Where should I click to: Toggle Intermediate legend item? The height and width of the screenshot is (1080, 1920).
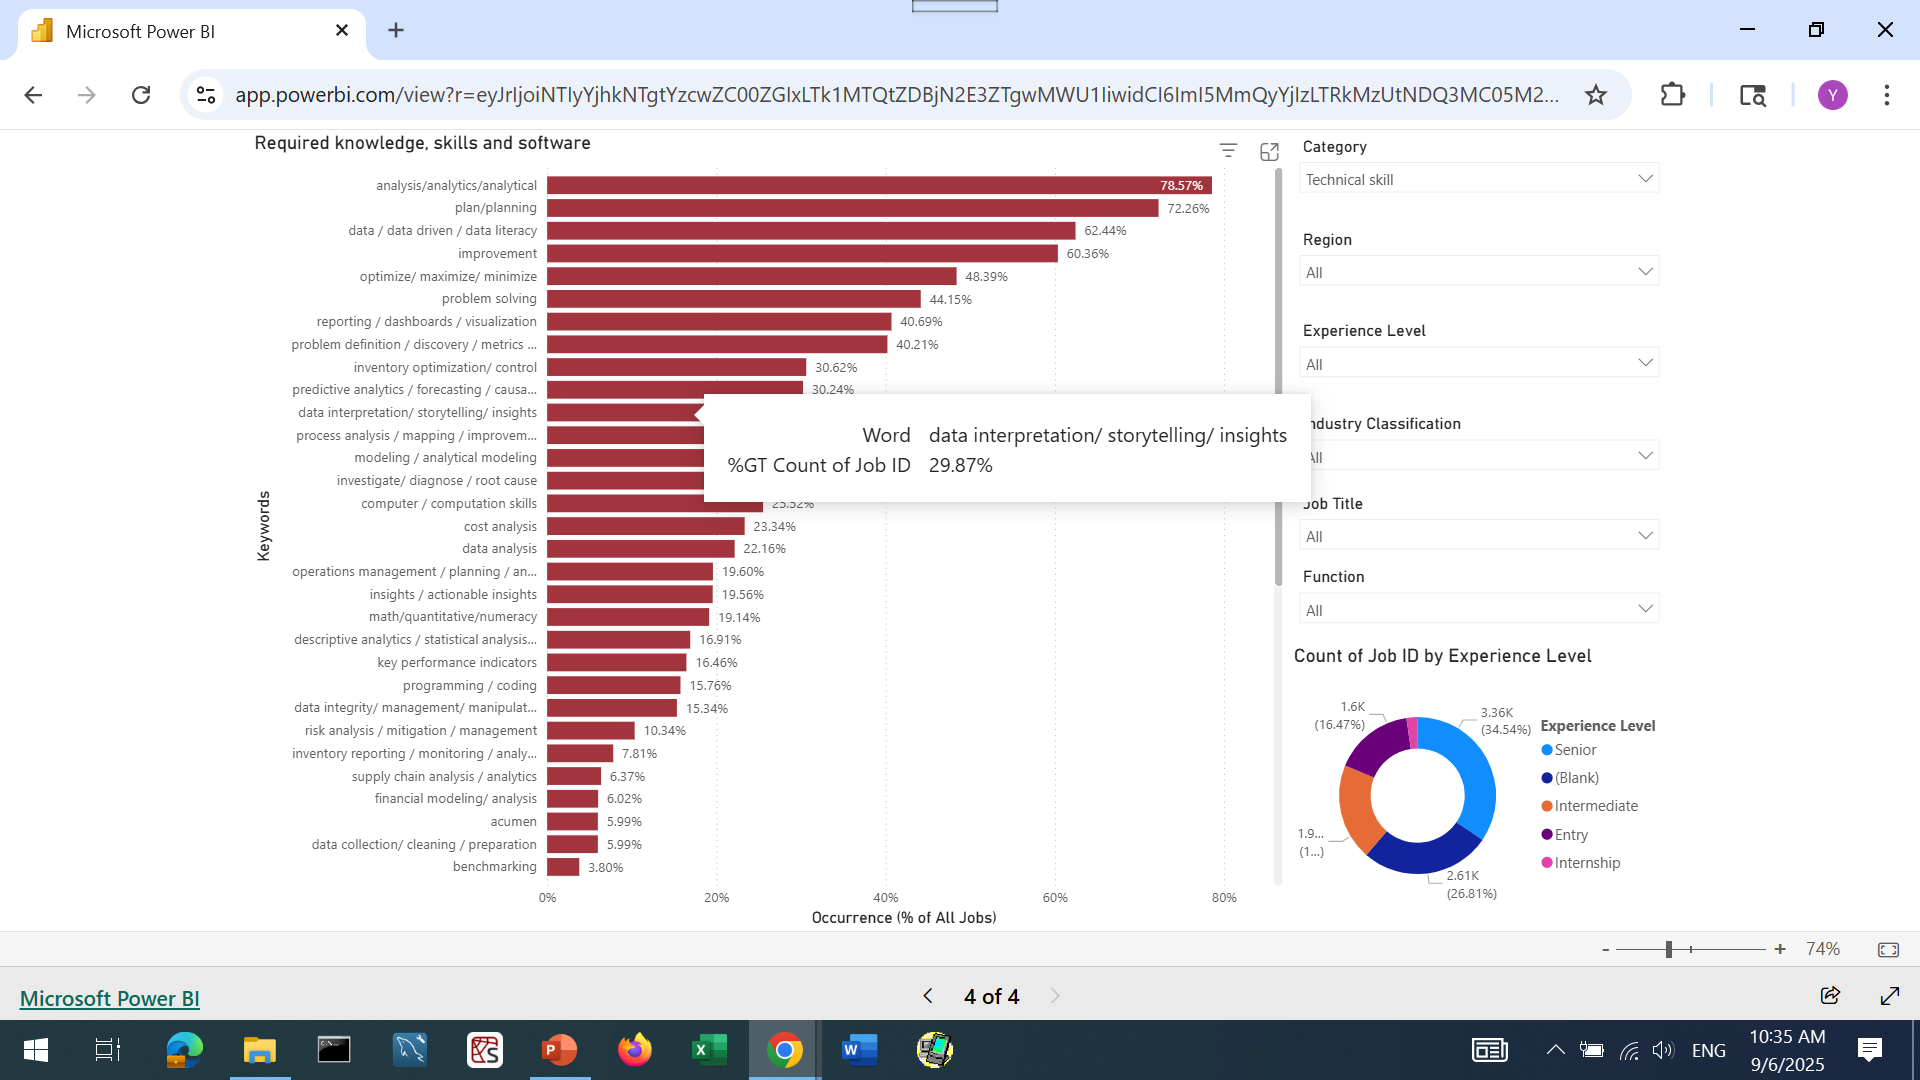1595,806
